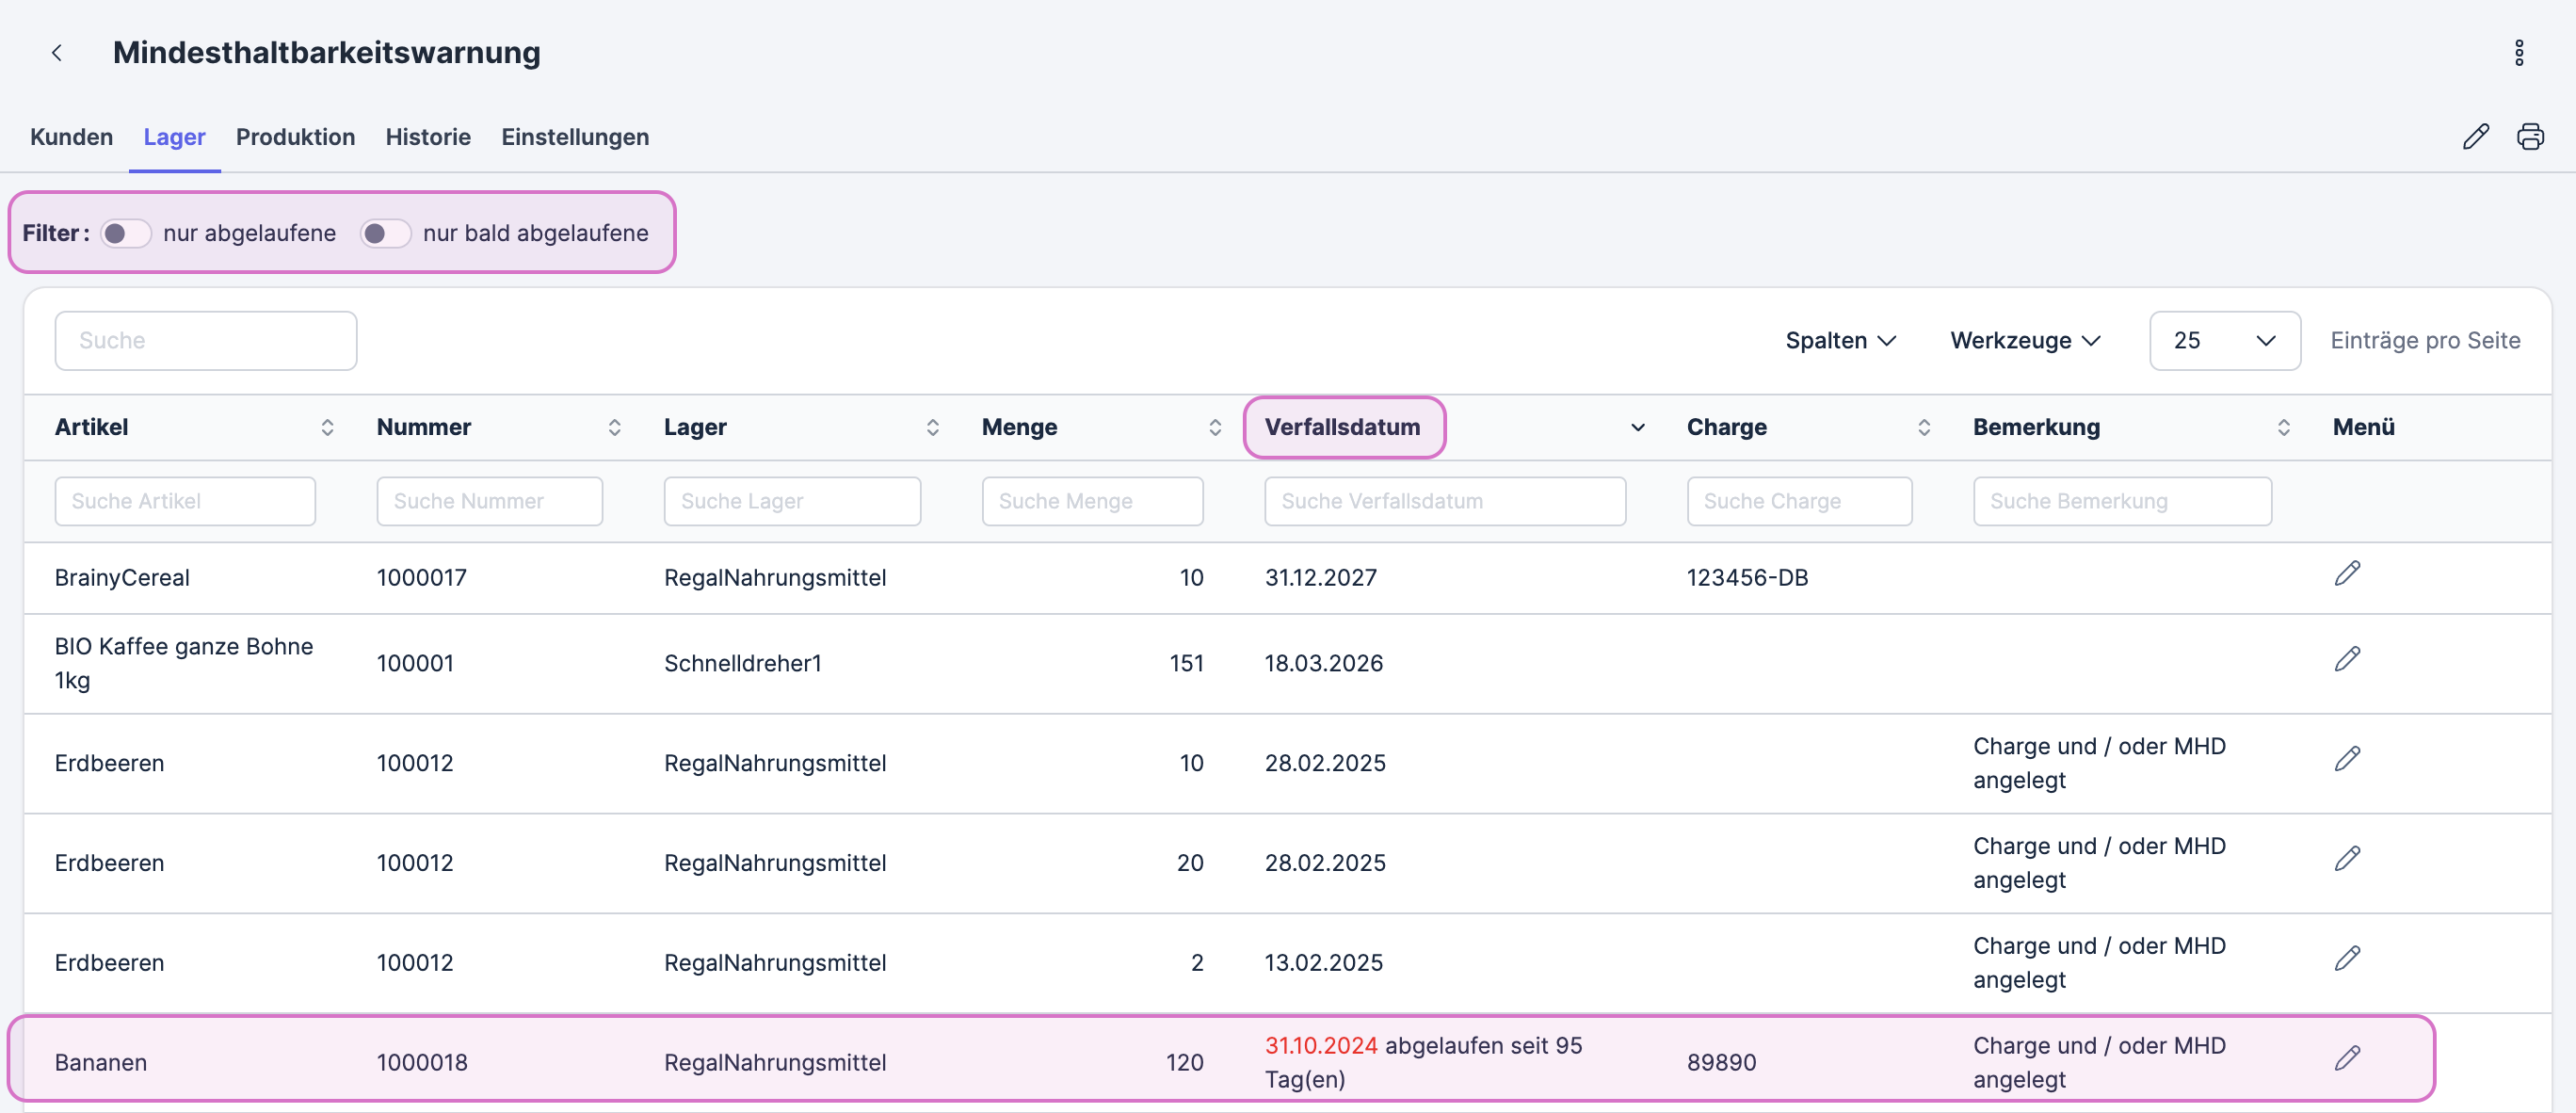Screen dimensions: 2576x1113
Task: Go back using the left arrow icon
Action: pos(57,53)
